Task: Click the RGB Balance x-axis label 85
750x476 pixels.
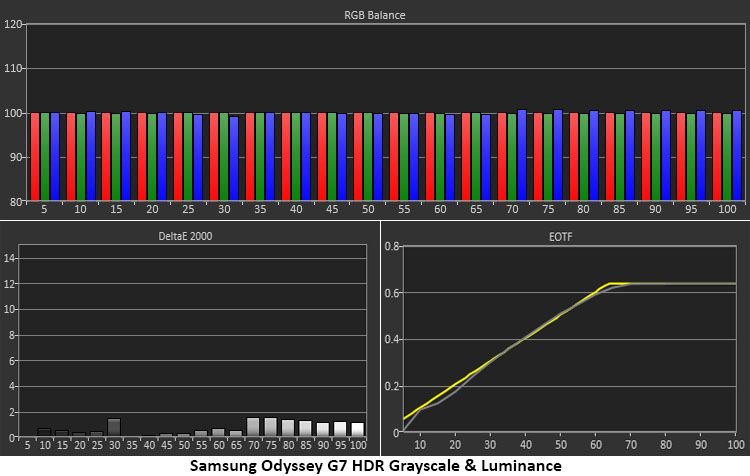Action: pyautogui.click(x=619, y=209)
